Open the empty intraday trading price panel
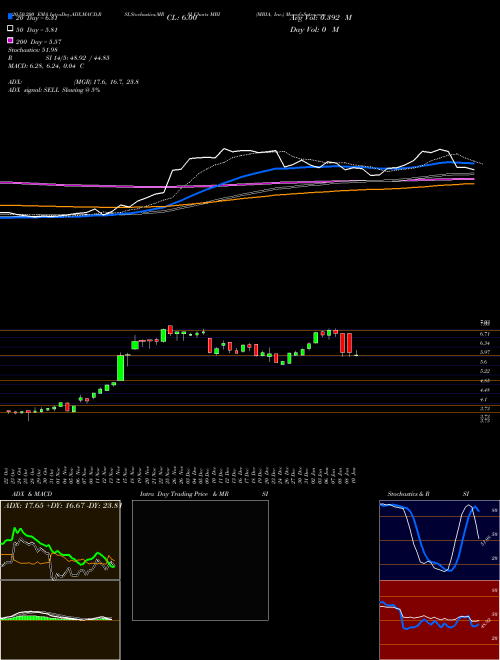This screenshot has height=660, width=500. 200,560
